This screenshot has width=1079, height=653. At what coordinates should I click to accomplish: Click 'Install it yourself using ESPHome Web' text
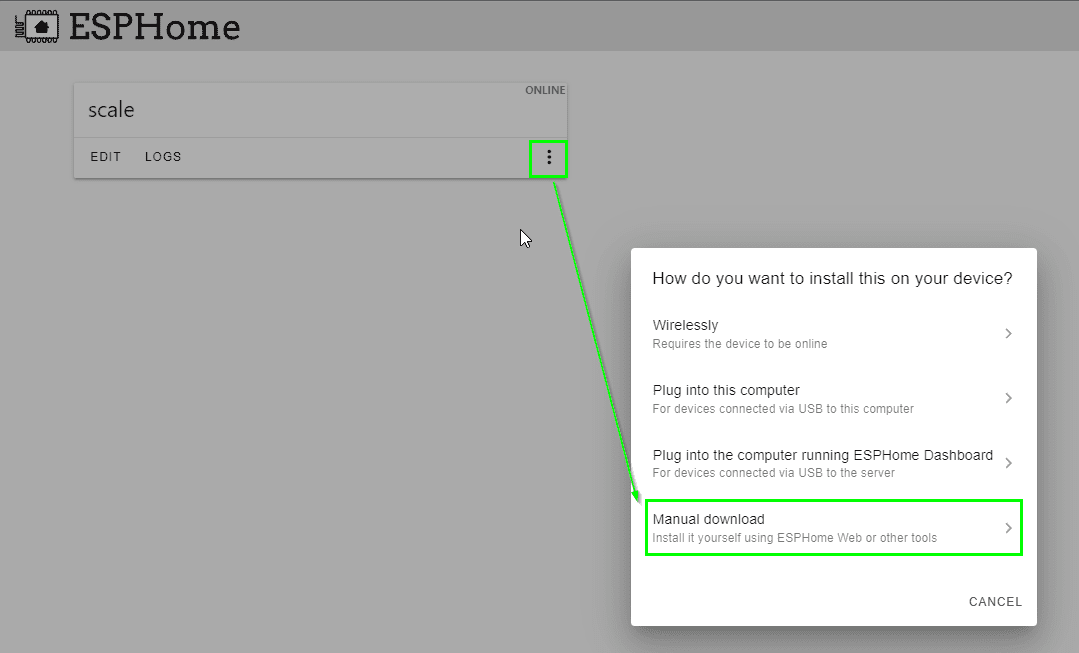[794, 538]
